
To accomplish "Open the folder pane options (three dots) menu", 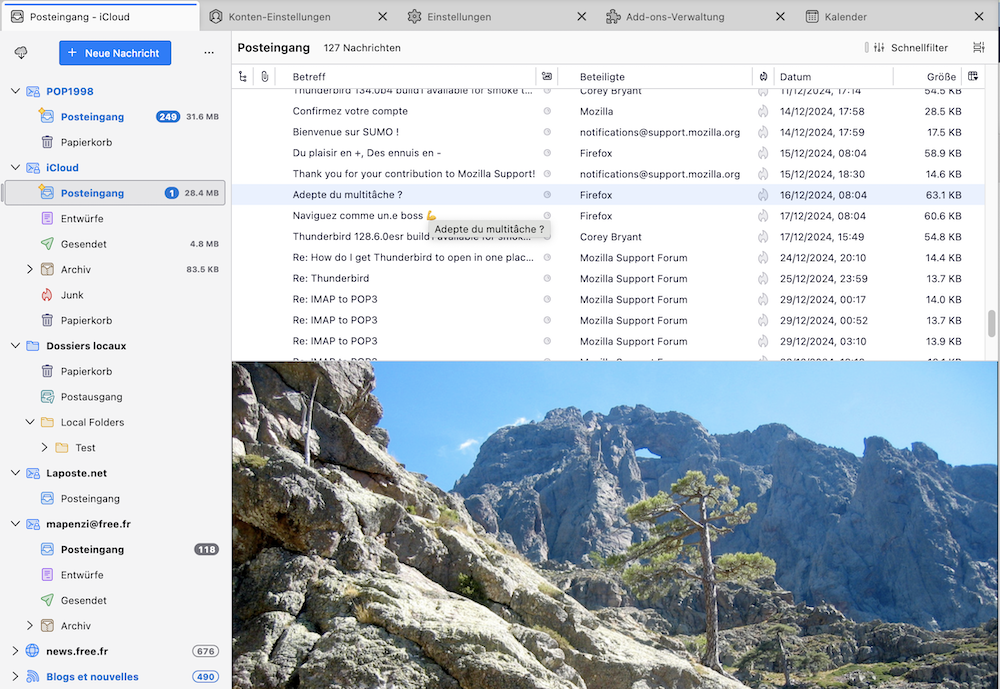I will [x=208, y=53].
